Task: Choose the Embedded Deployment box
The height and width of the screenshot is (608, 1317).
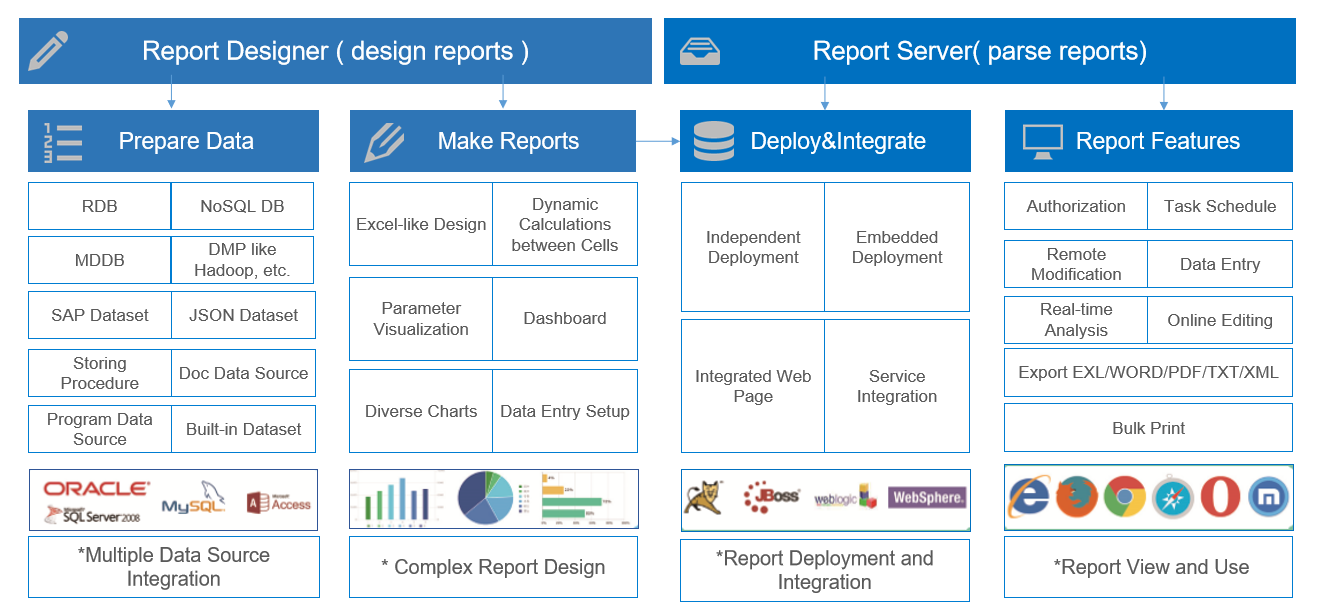Action: 897,247
